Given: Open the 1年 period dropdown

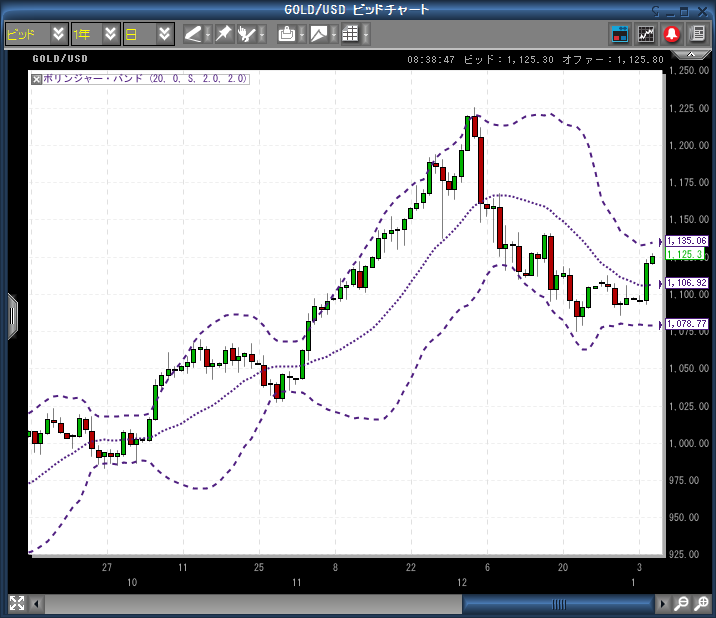Looking at the screenshot, I should tap(111, 34).
